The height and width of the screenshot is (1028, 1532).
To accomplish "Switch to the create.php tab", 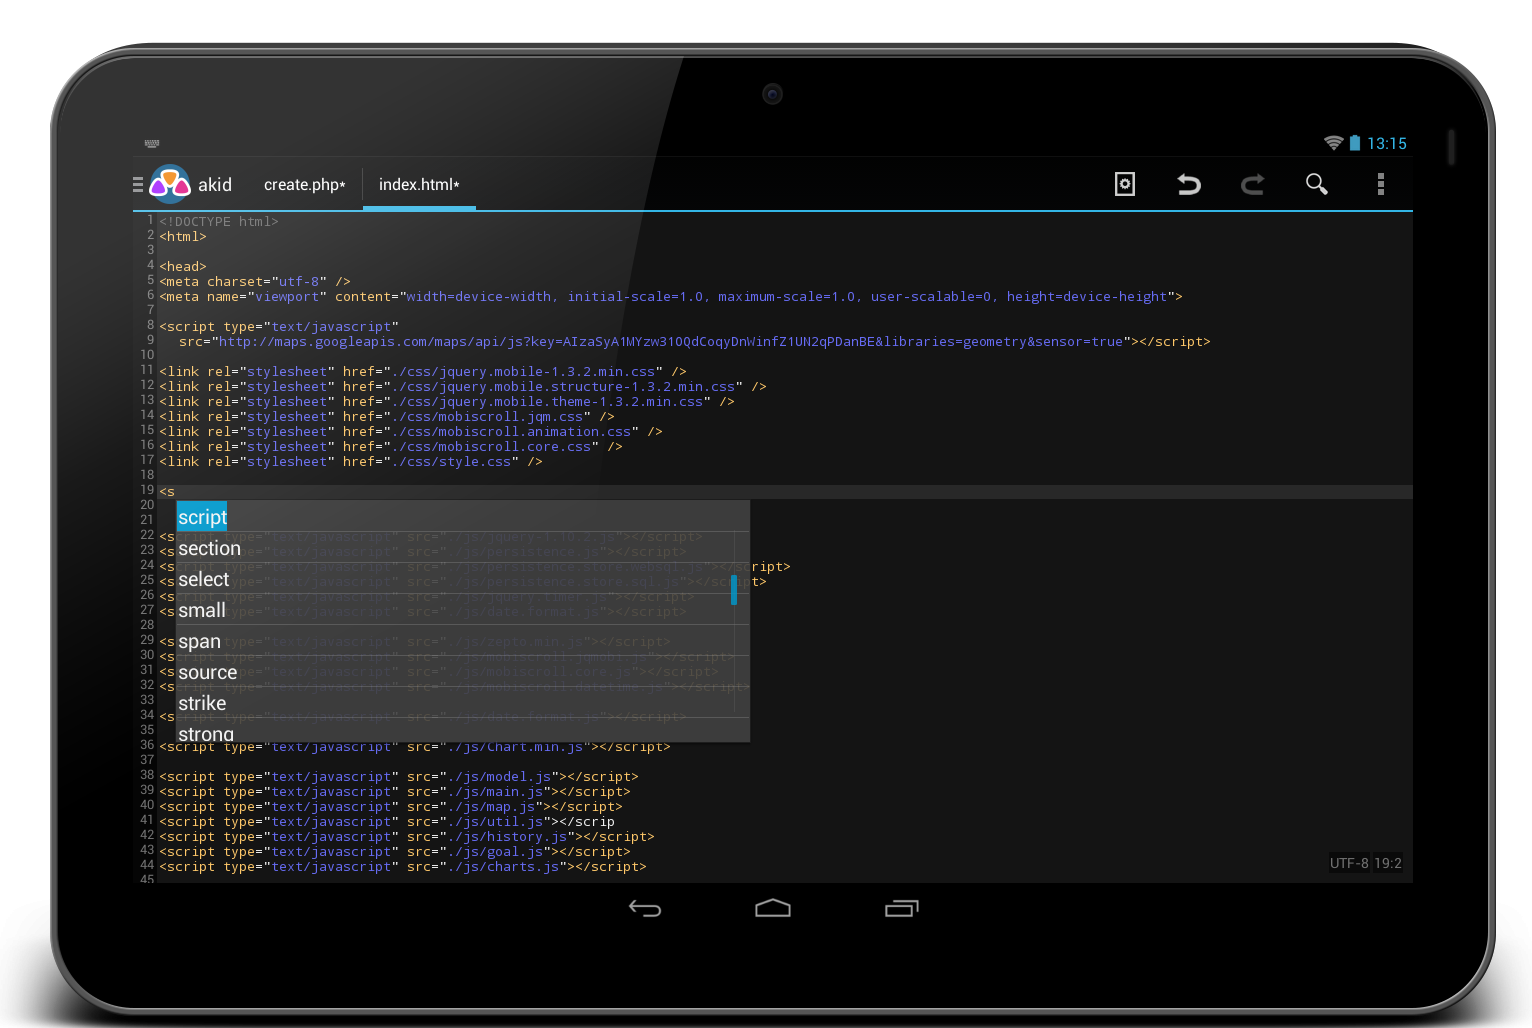I will tap(305, 185).
